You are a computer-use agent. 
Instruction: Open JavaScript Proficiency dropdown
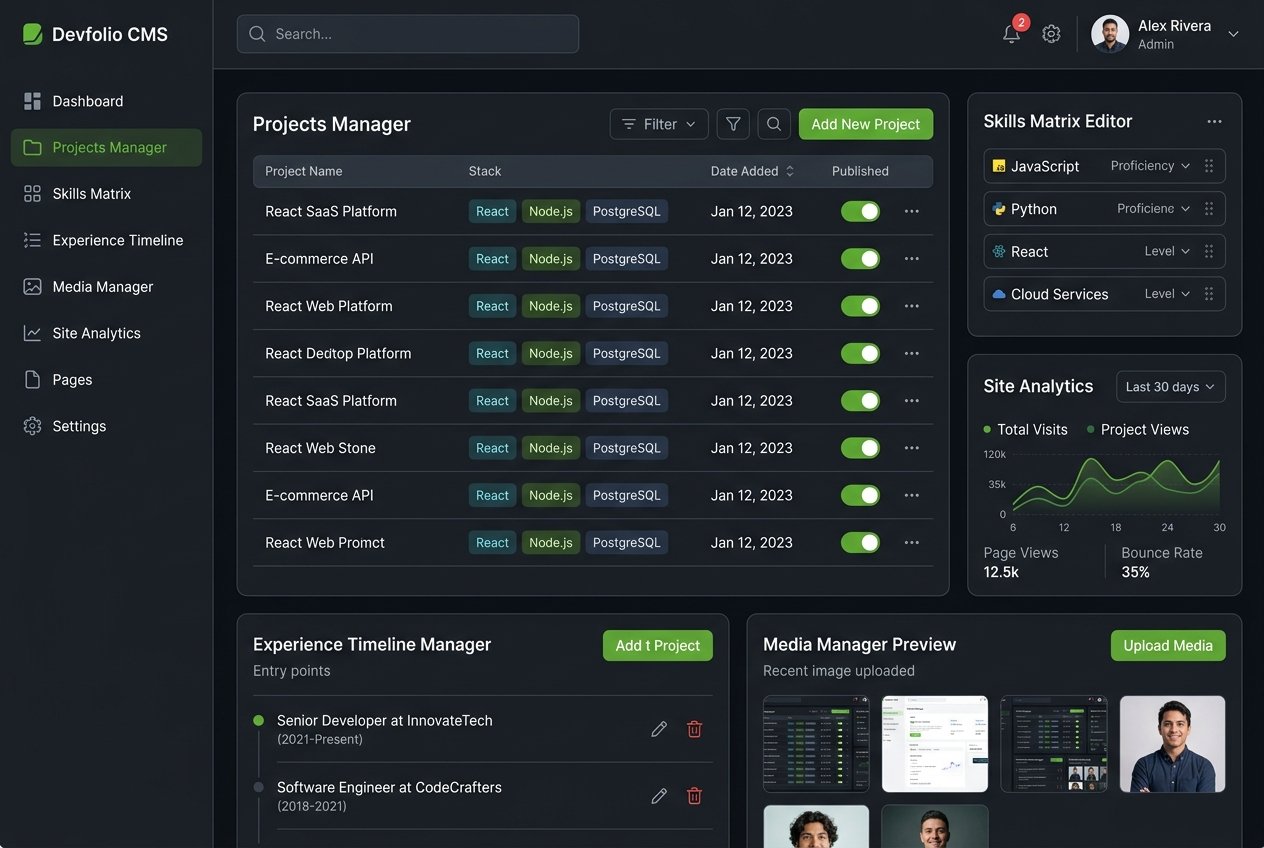[x=1150, y=166]
